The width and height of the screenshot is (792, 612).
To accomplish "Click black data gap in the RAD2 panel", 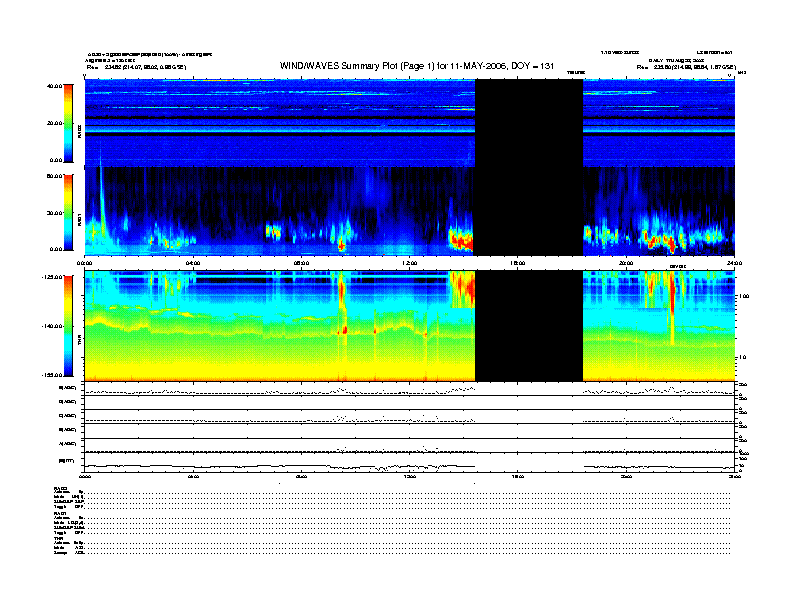I will [x=529, y=123].
